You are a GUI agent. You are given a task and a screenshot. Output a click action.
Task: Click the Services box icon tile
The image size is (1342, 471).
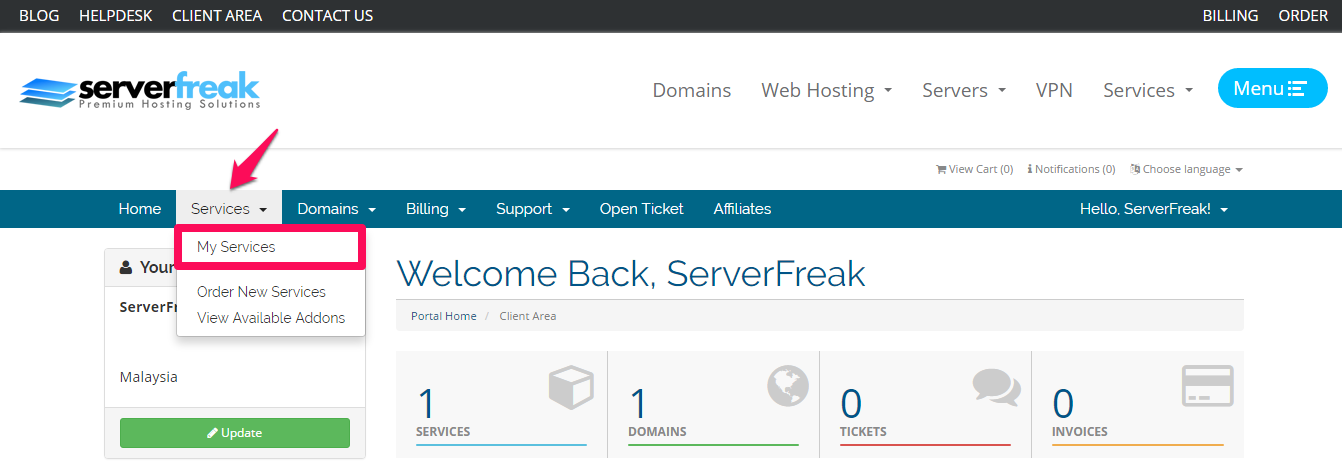pyautogui.click(x=571, y=385)
